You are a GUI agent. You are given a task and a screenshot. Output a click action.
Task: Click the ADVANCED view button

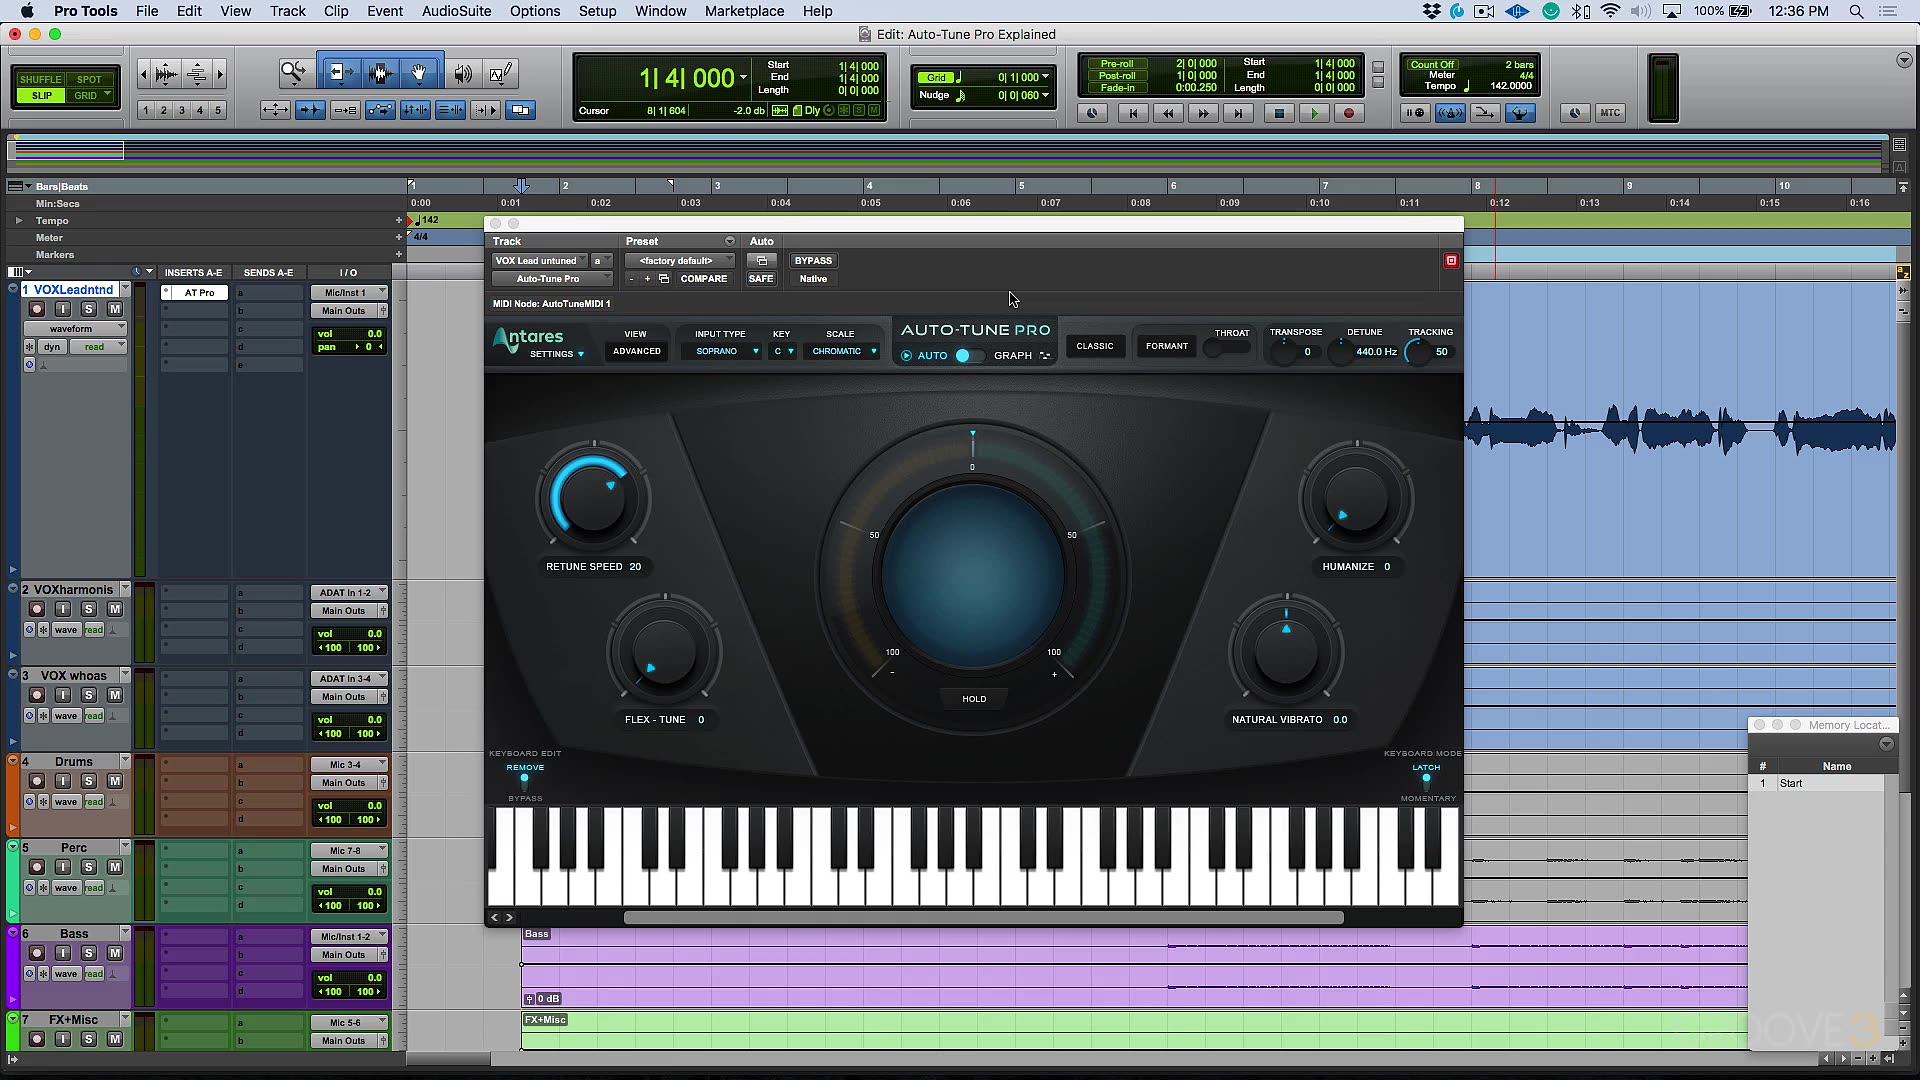(x=637, y=352)
